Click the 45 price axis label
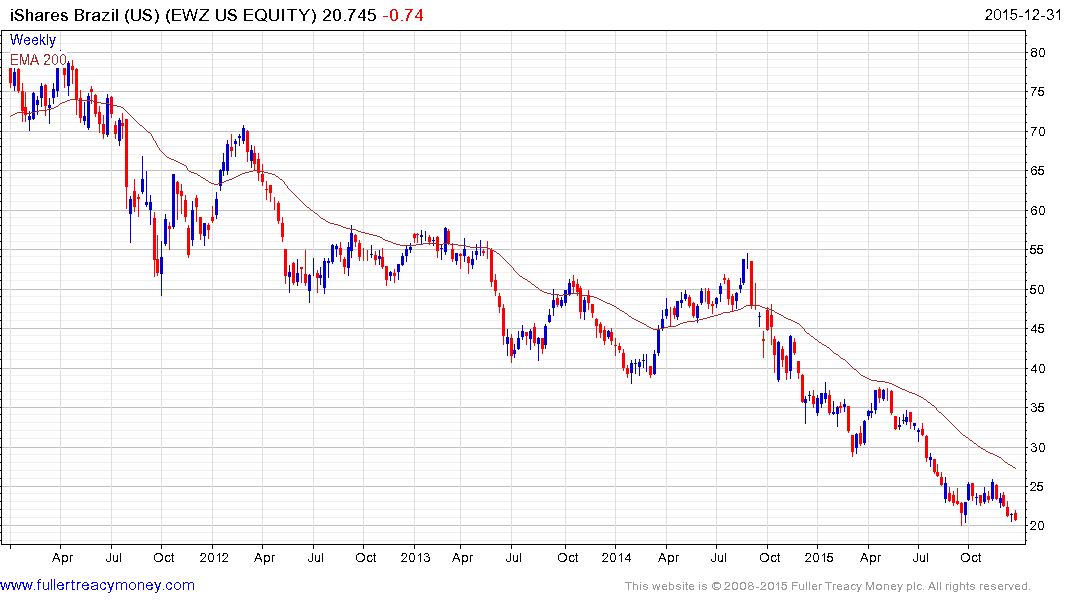This screenshot has width=1075, height=600. point(1038,329)
